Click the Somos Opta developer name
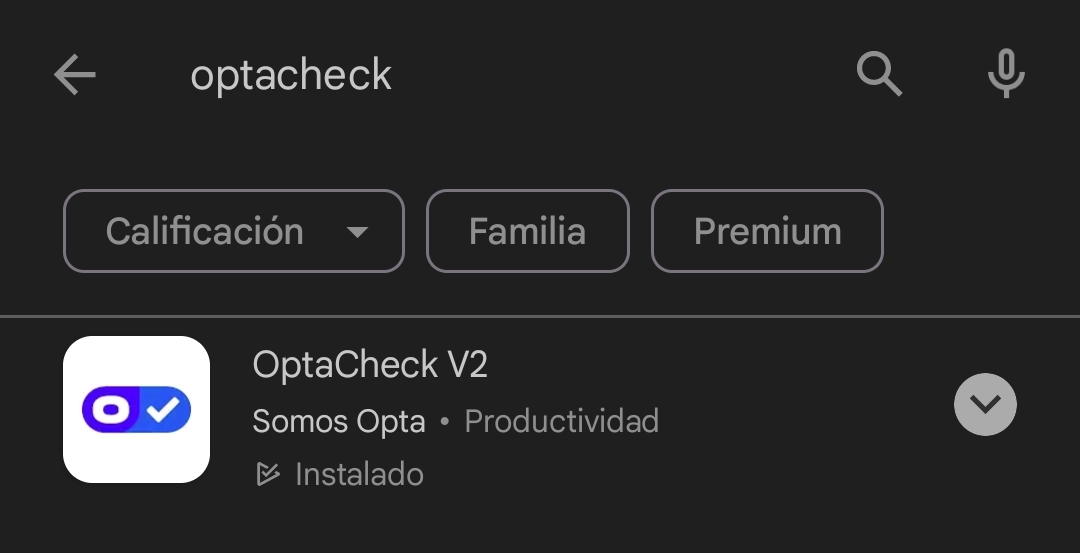Viewport: 1080px width, 553px height. click(x=339, y=421)
